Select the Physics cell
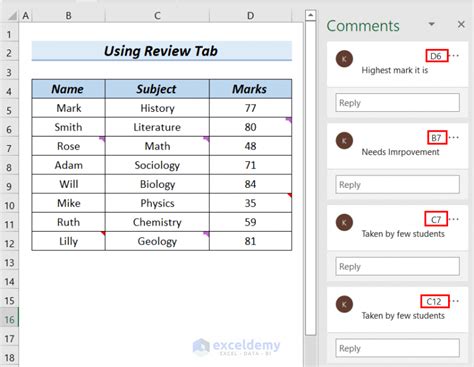 click(x=157, y=203)
